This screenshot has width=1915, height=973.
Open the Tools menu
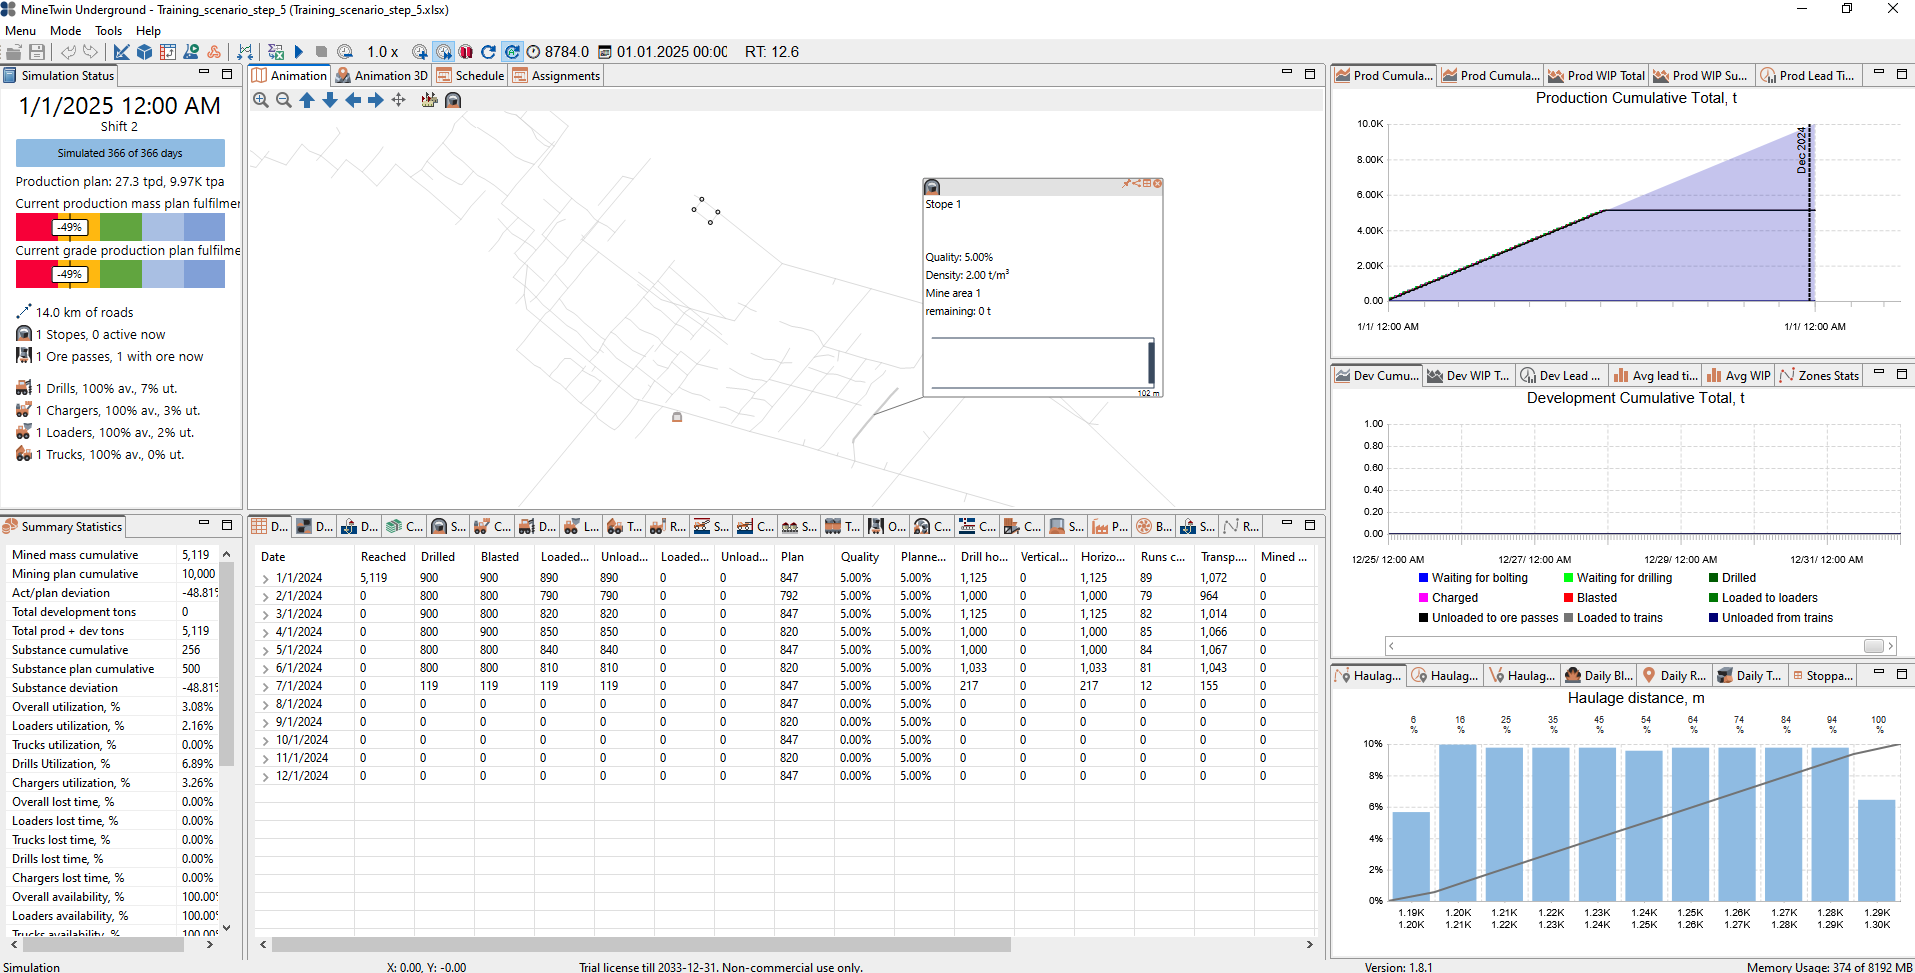(x=109, y=31)
